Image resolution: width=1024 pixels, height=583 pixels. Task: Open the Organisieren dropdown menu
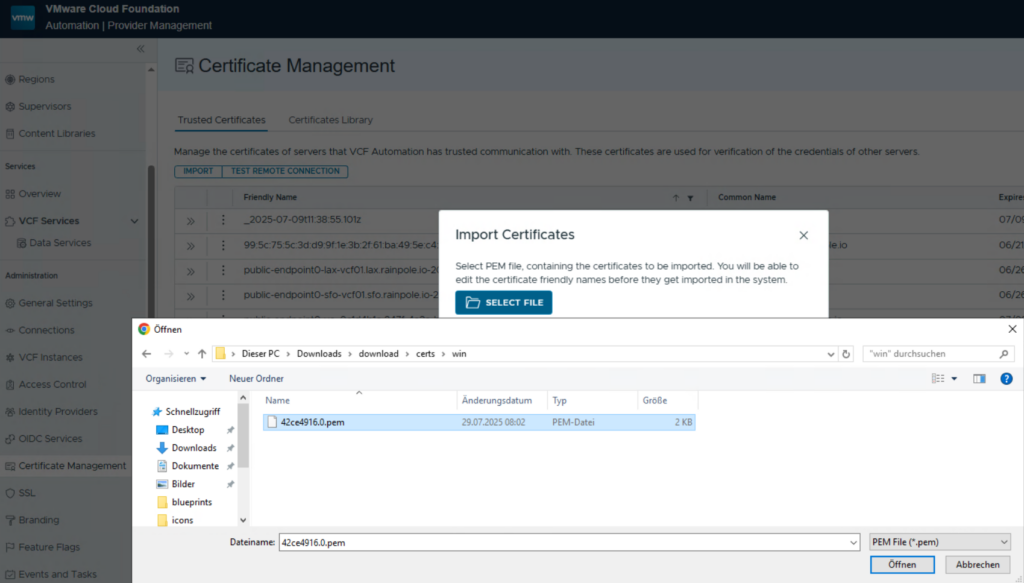click(x=176, y=379)
